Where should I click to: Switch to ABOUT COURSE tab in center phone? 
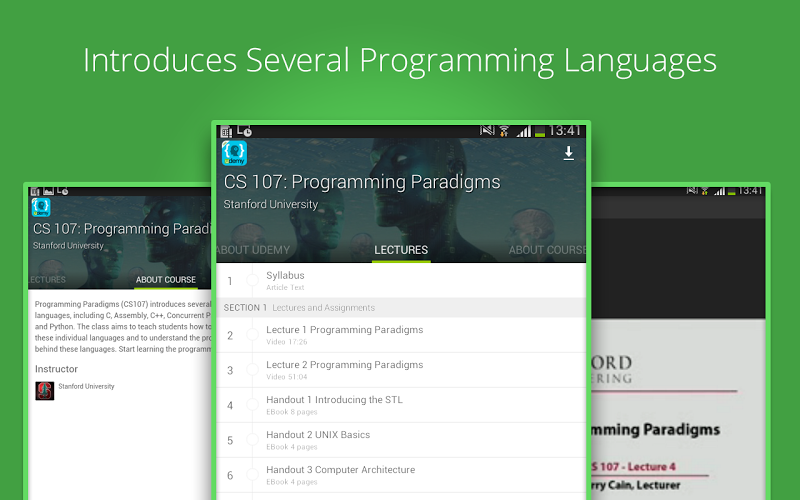[547, 250]
